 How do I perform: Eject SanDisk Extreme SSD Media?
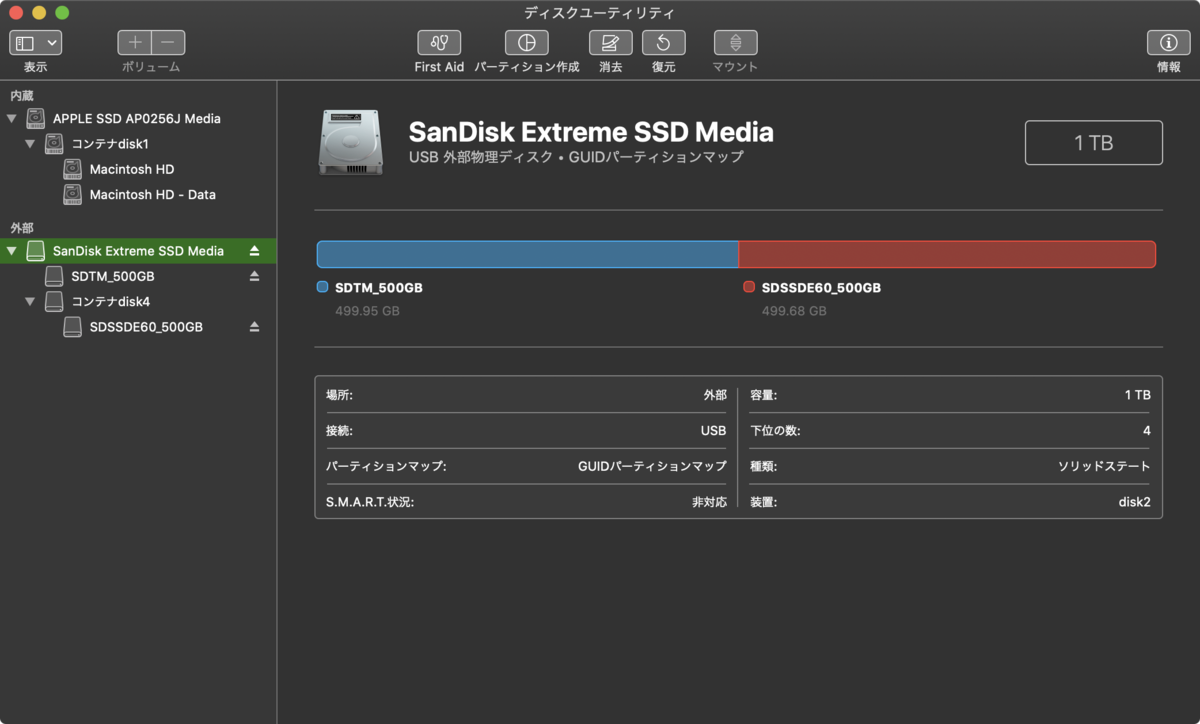254,250
